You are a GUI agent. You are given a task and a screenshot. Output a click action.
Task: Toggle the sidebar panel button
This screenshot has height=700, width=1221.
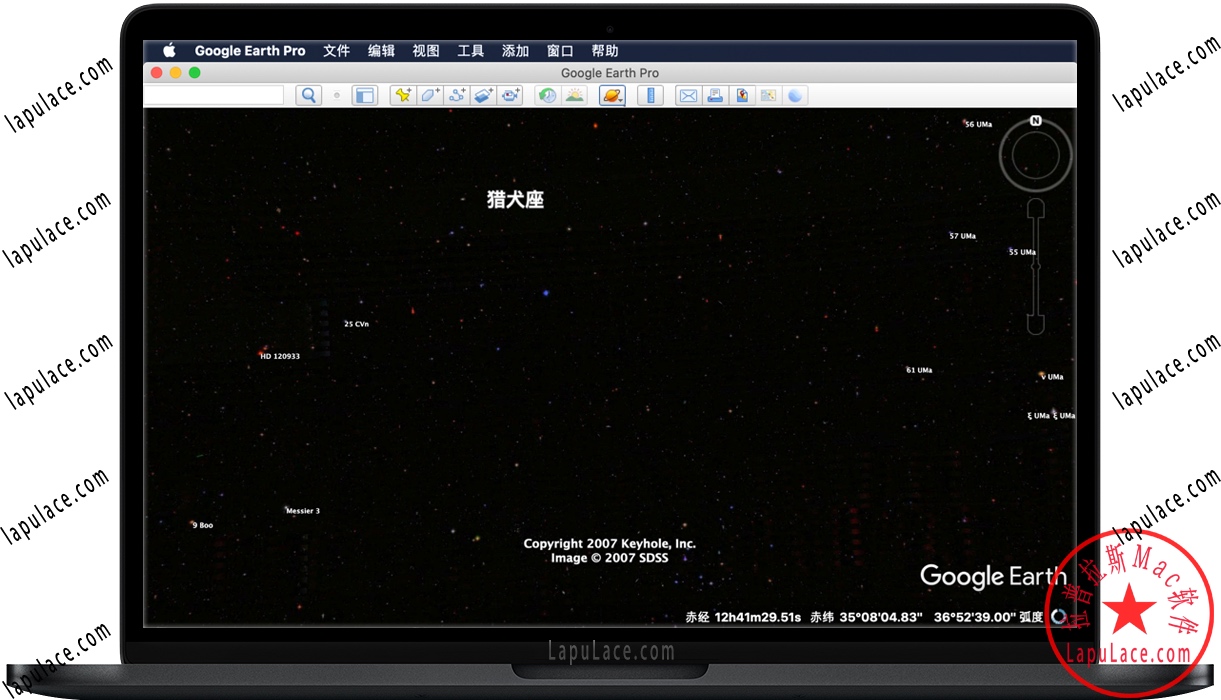coord(365,95)
